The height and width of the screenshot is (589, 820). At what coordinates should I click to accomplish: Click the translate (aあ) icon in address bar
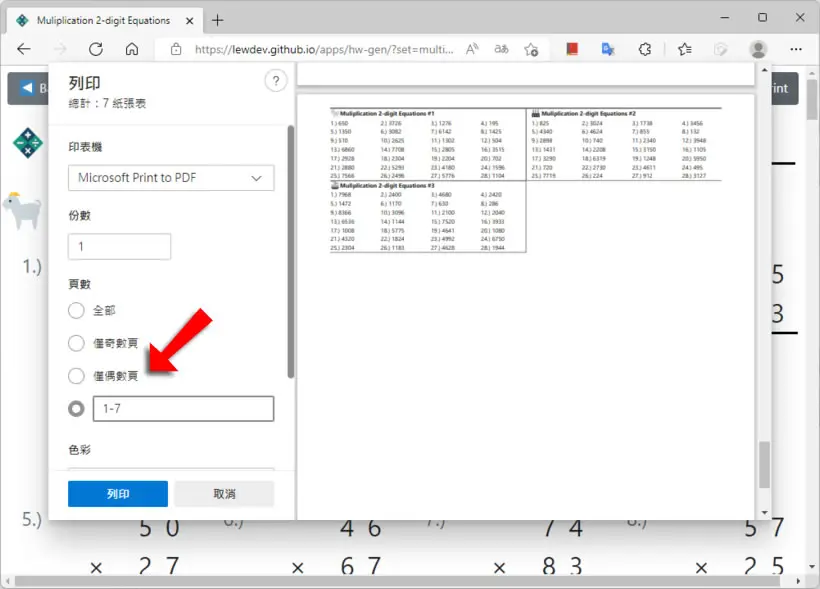[501, 49]
